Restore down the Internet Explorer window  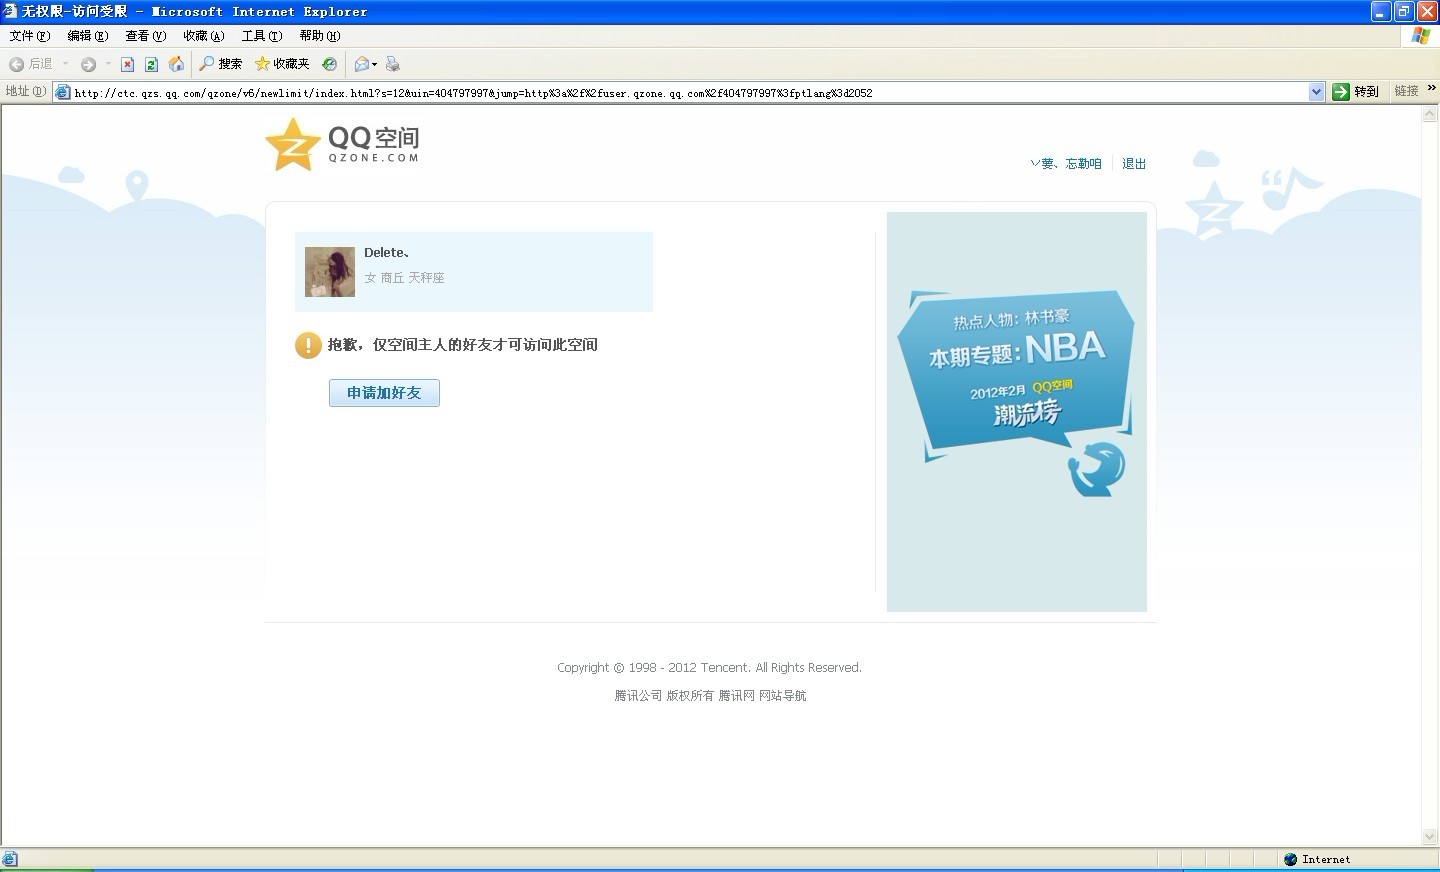click(x=1404, y=11)
